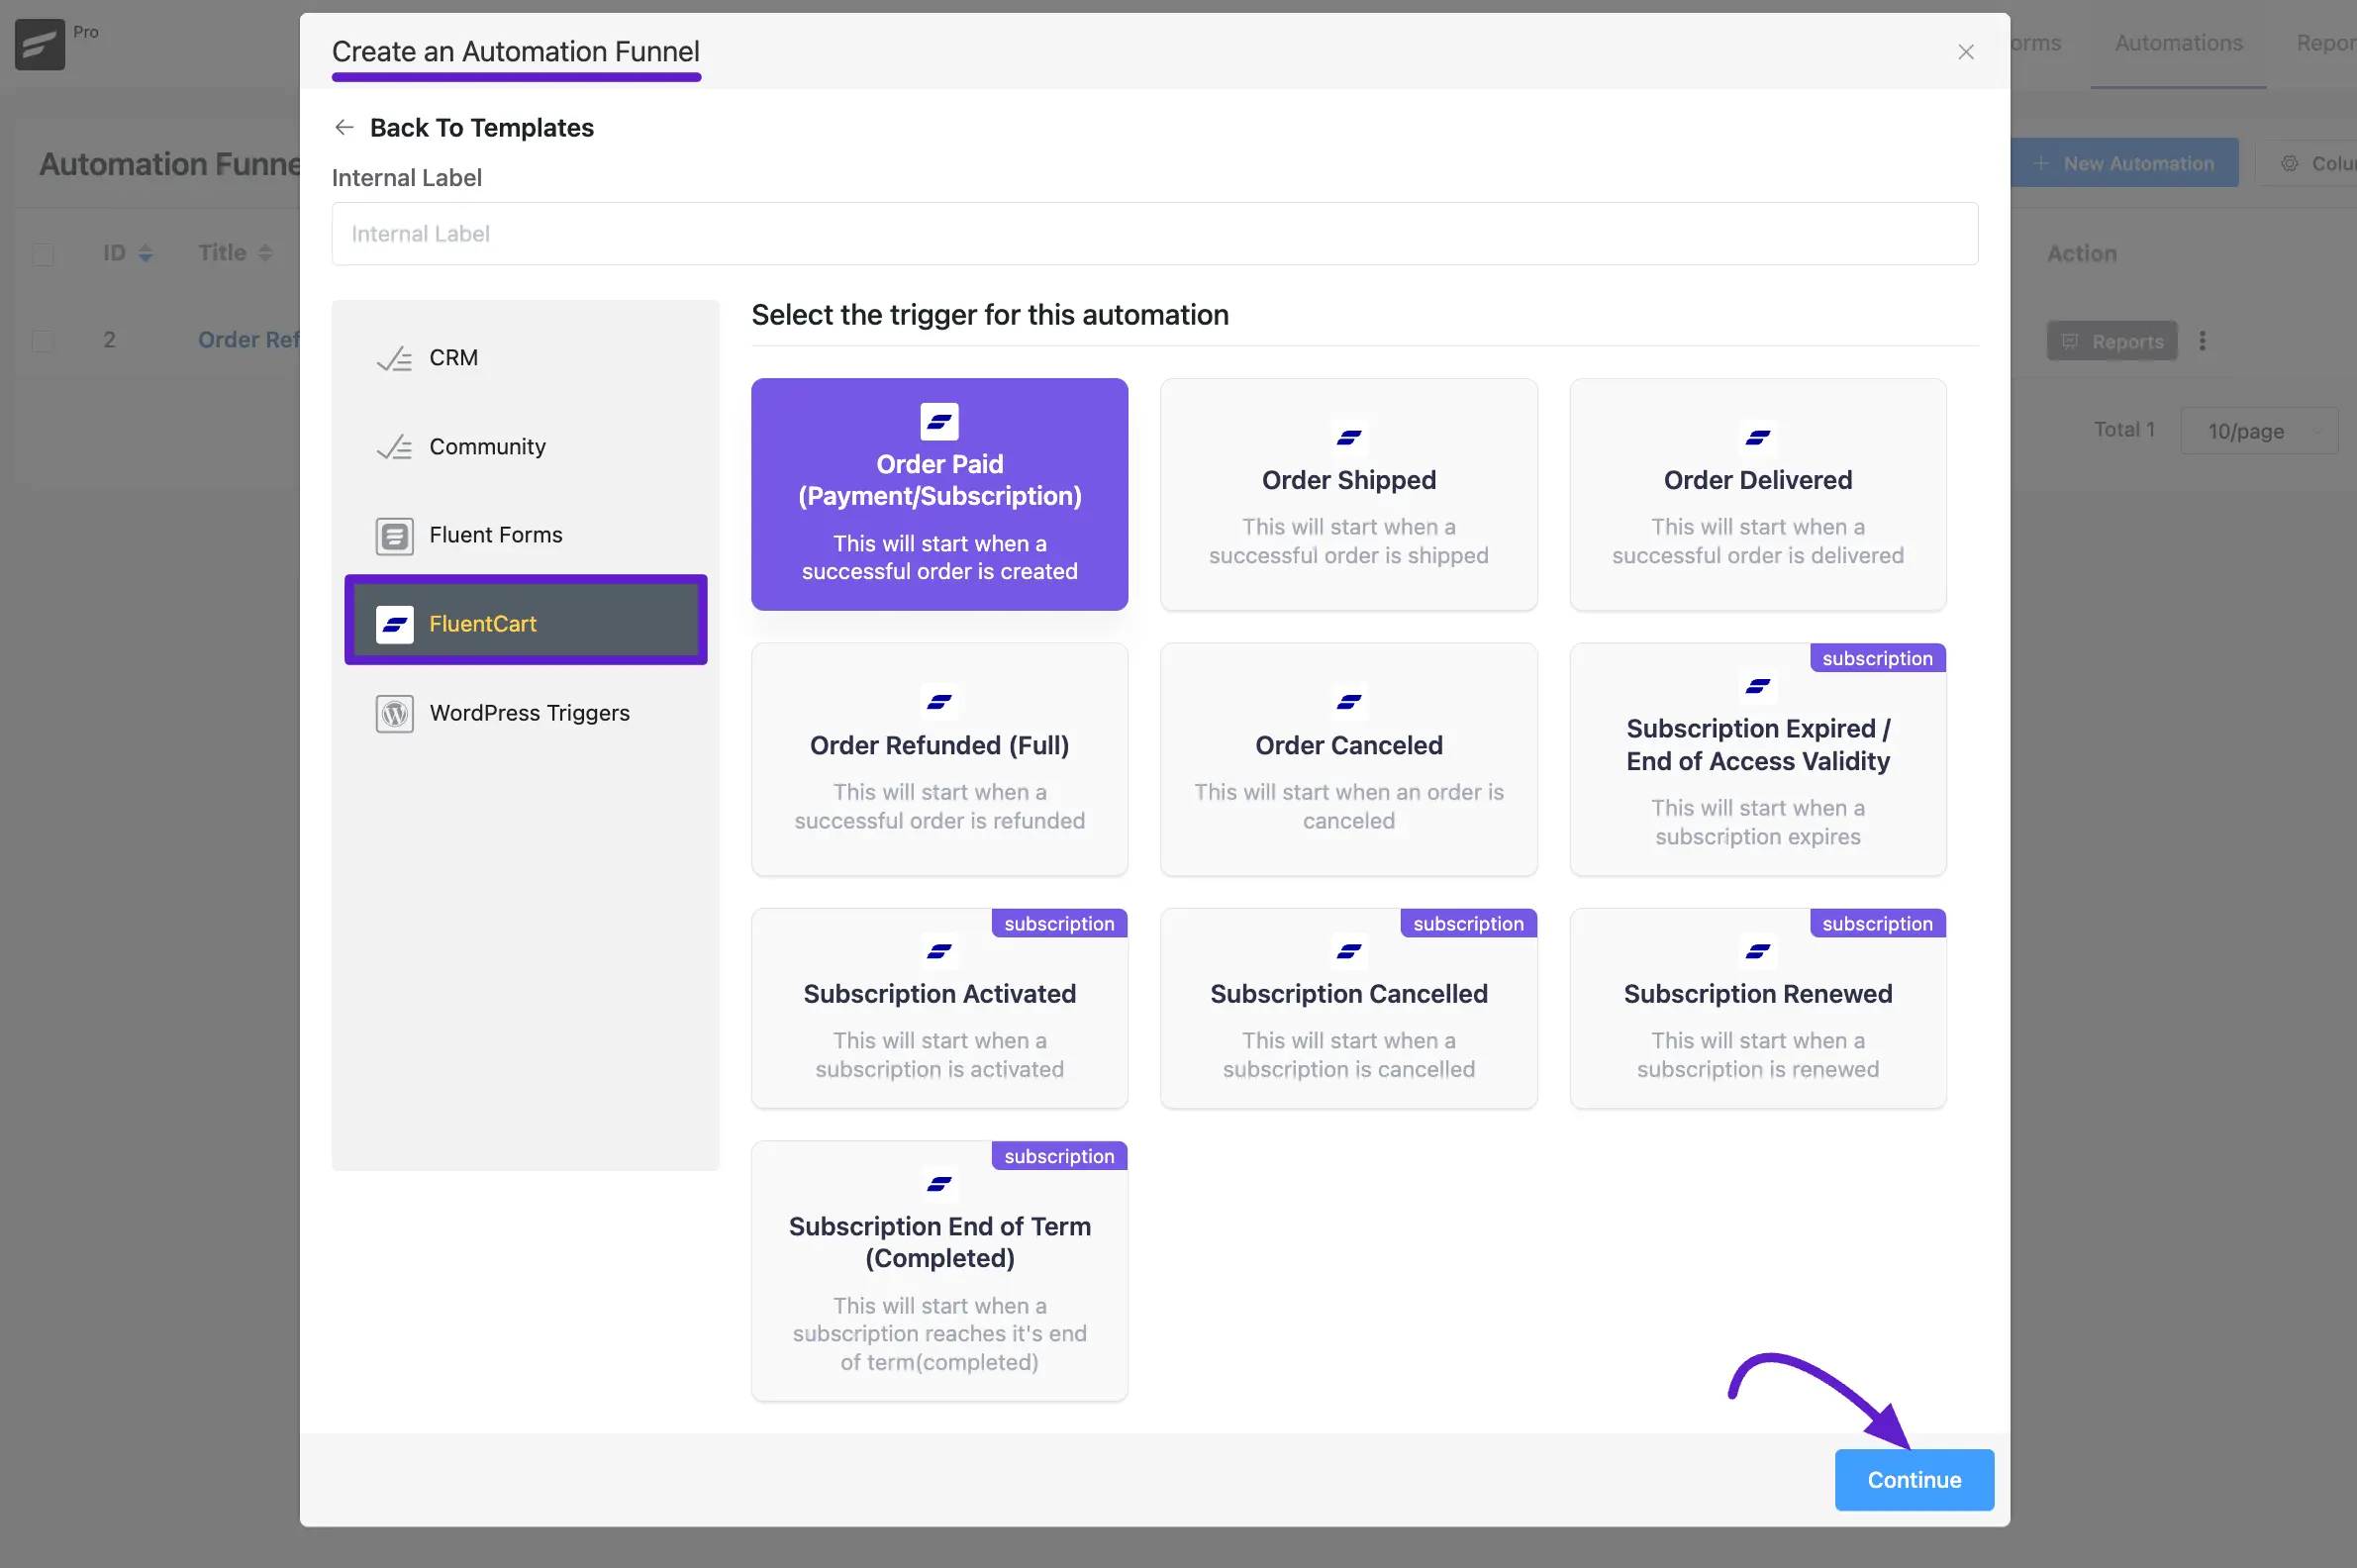Open the WordPress Triggers icon
Viewport: 2357px width, 1568px height.
tap(394, 713)
